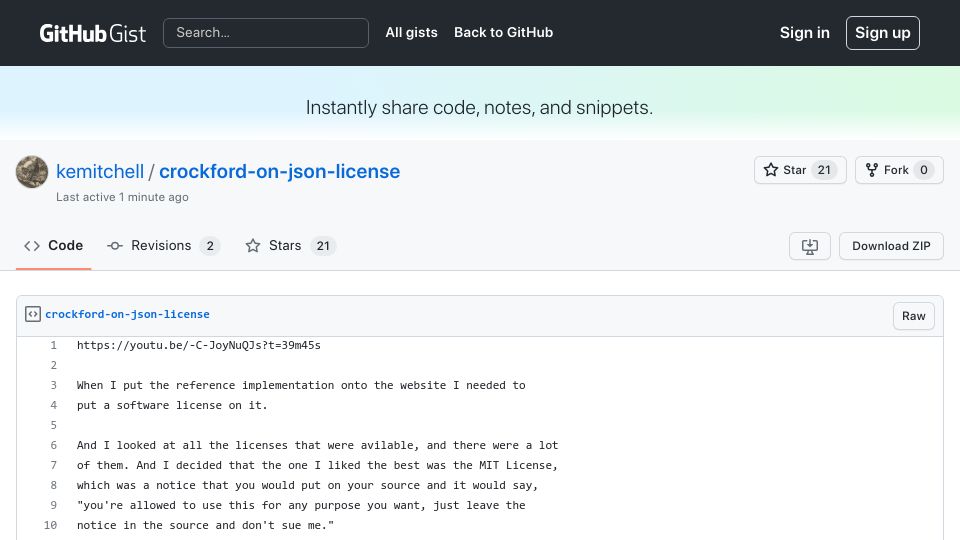Open the crockford-on-json-license file header link

click(127, 314)
